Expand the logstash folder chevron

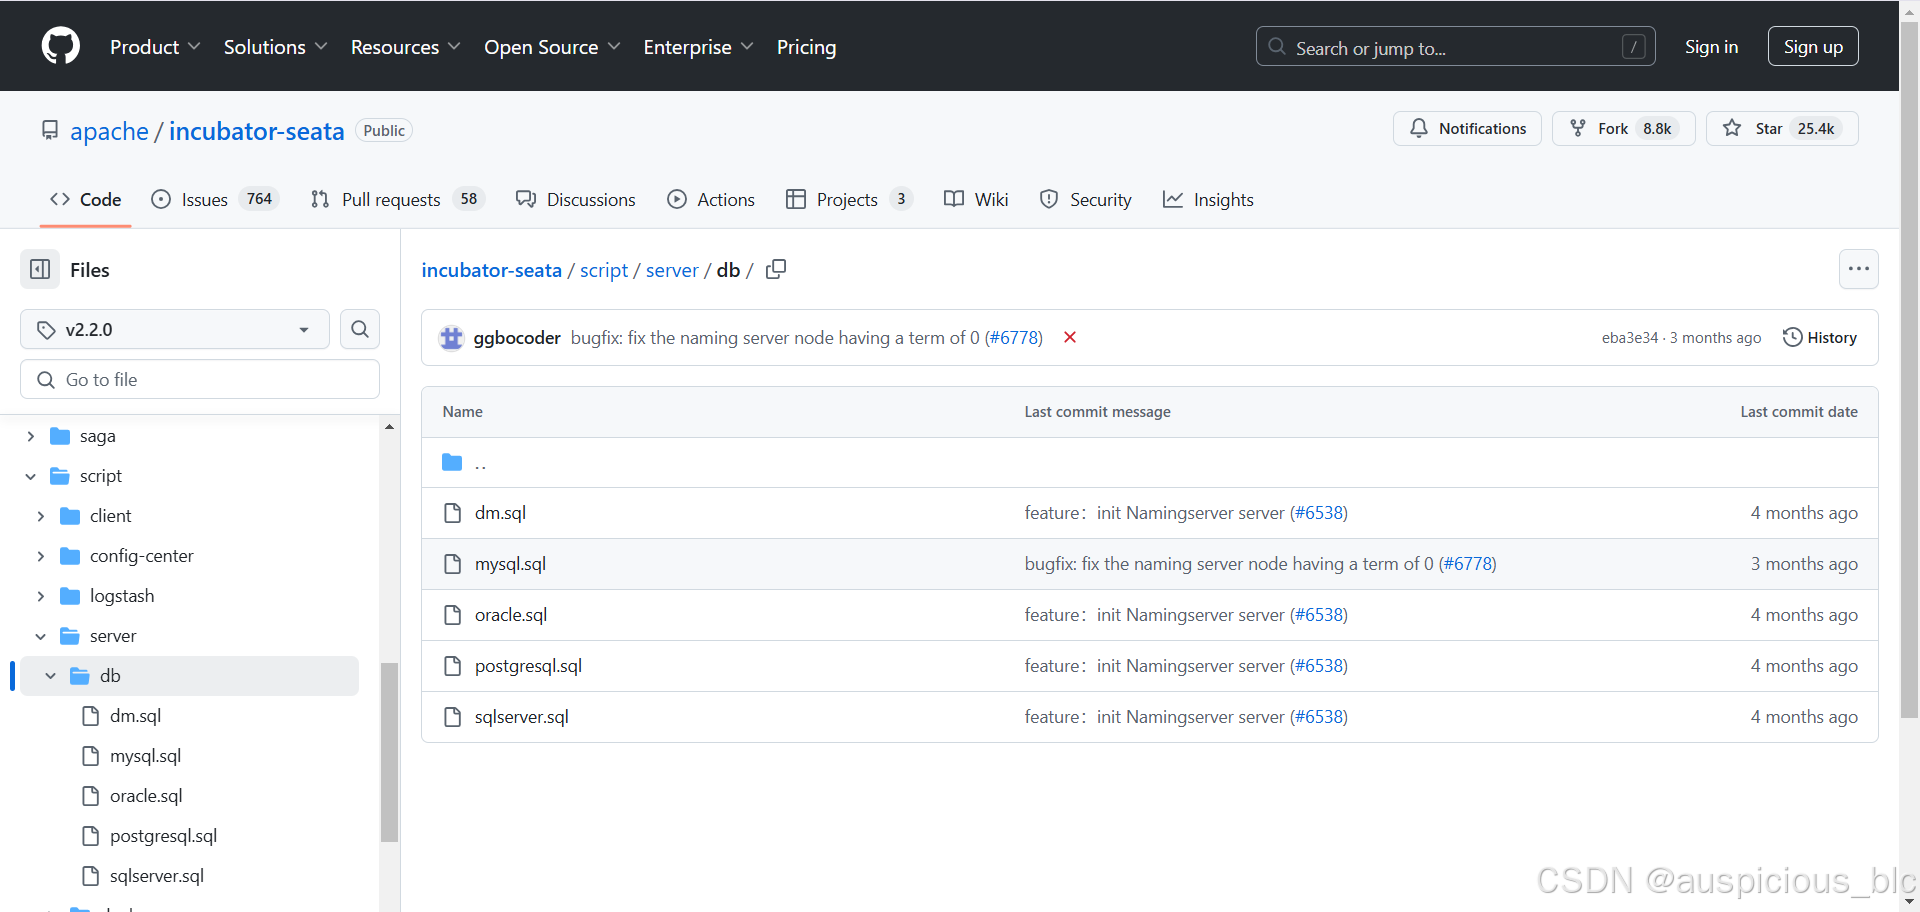pyautogui.click(x=40, y=596)
